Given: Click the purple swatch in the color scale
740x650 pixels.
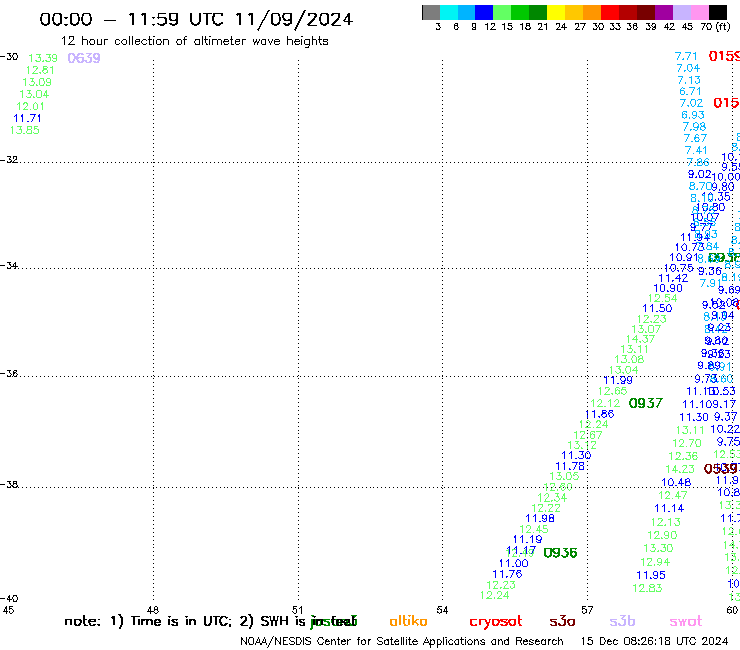Looking at the screenshot, I should (664, 12).
